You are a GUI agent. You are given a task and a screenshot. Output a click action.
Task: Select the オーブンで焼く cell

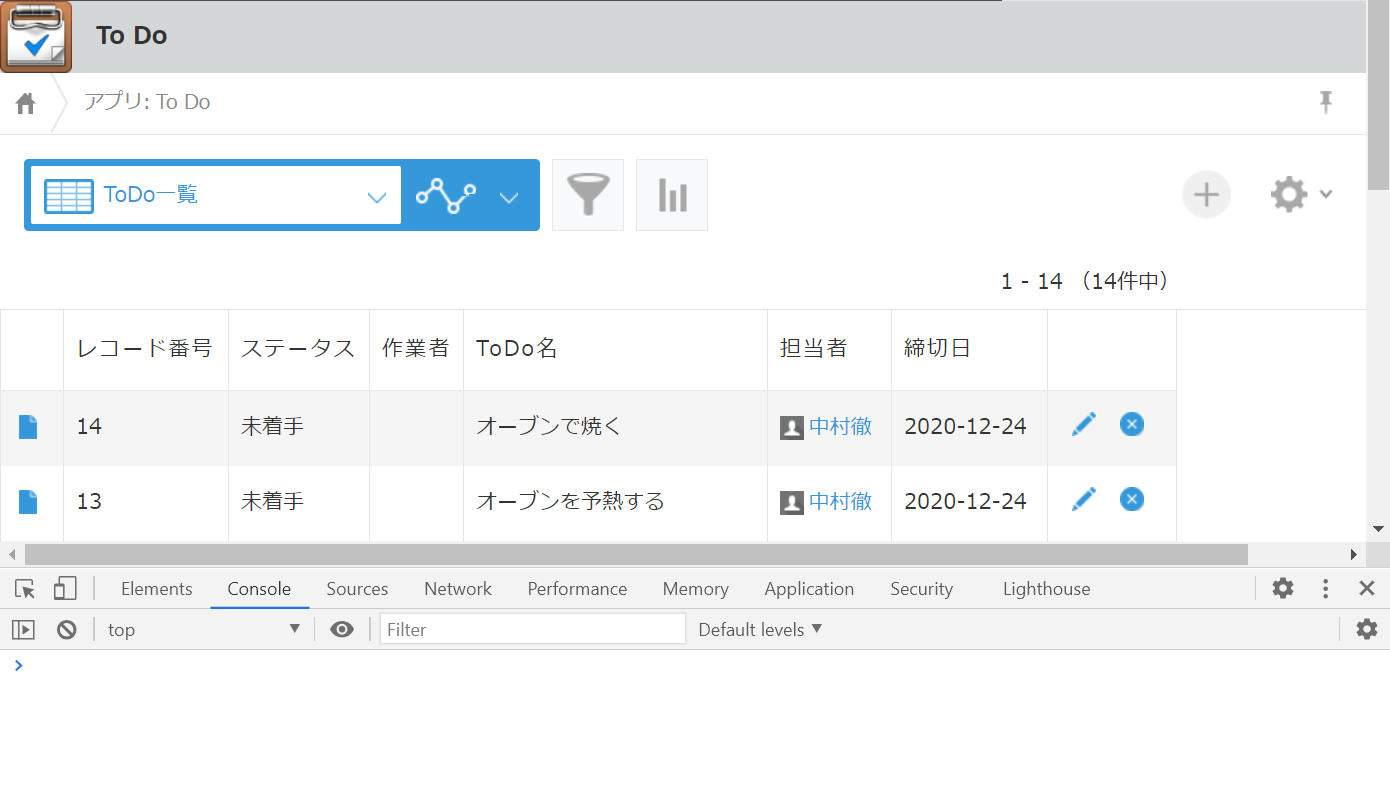[x=615, y=428]
